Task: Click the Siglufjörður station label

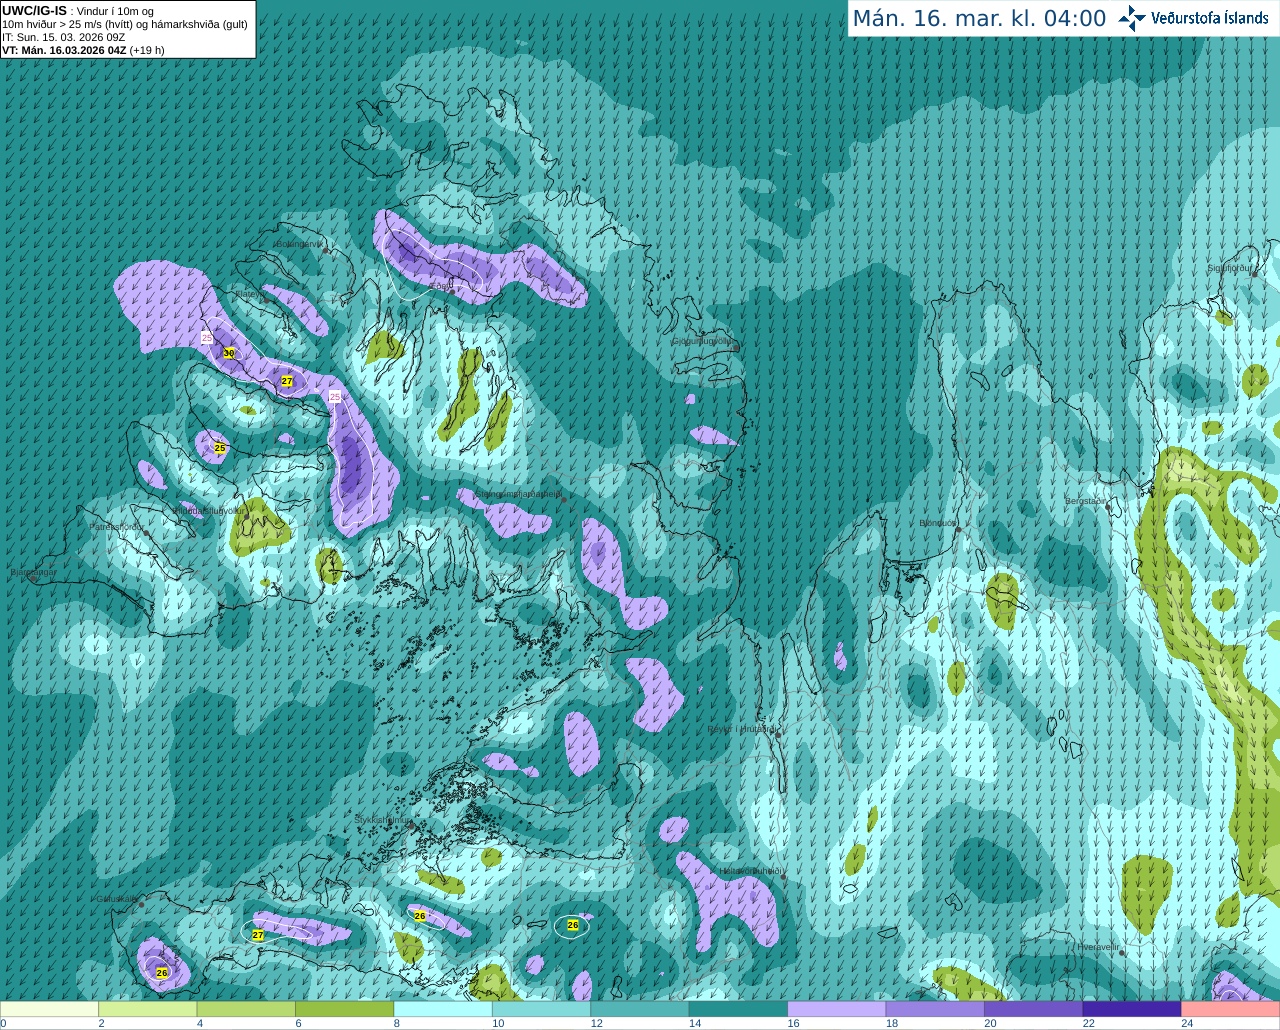Action: click(x=1229, y=268)
